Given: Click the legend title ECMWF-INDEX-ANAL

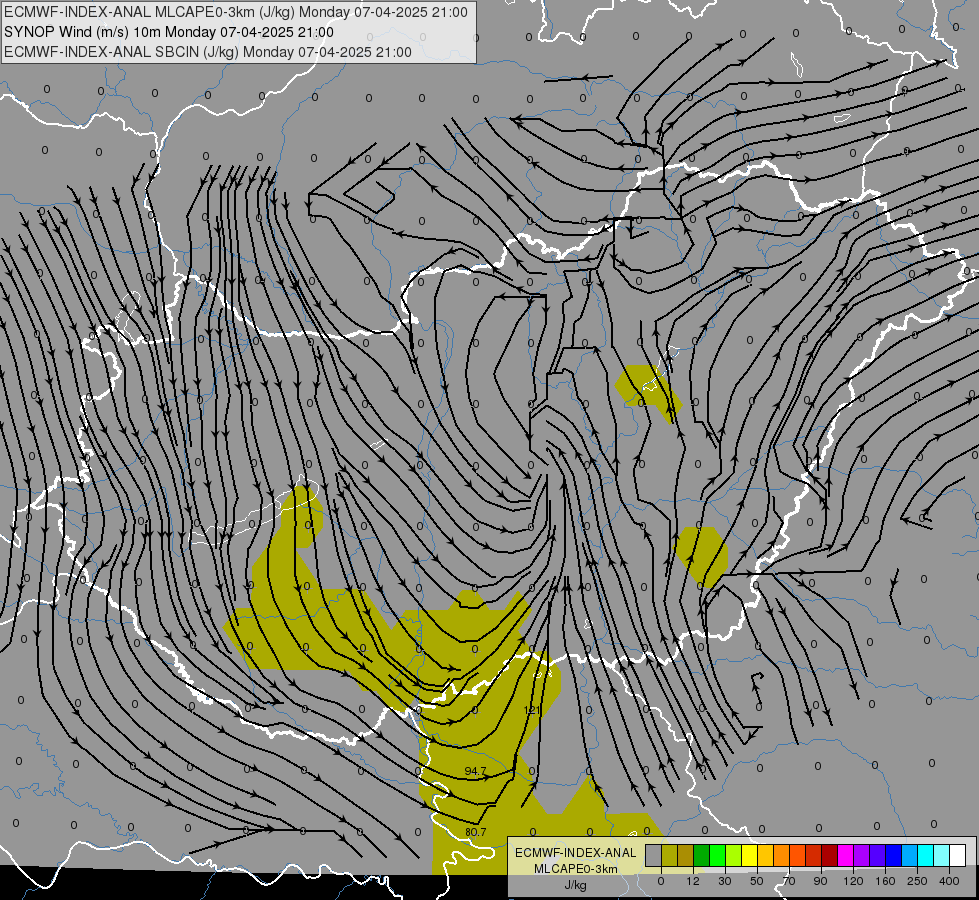Looking at the screenshot, I should [x=576, y=853].
